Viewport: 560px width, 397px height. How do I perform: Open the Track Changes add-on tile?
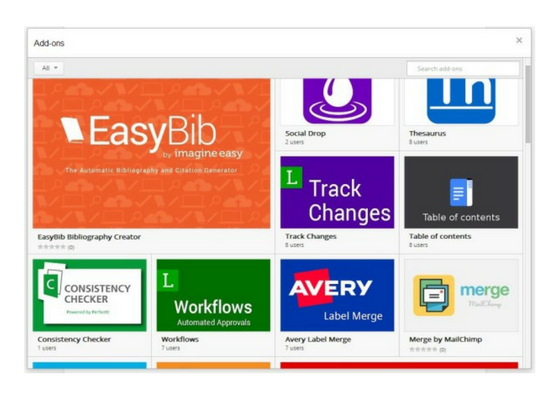[337, 192]
